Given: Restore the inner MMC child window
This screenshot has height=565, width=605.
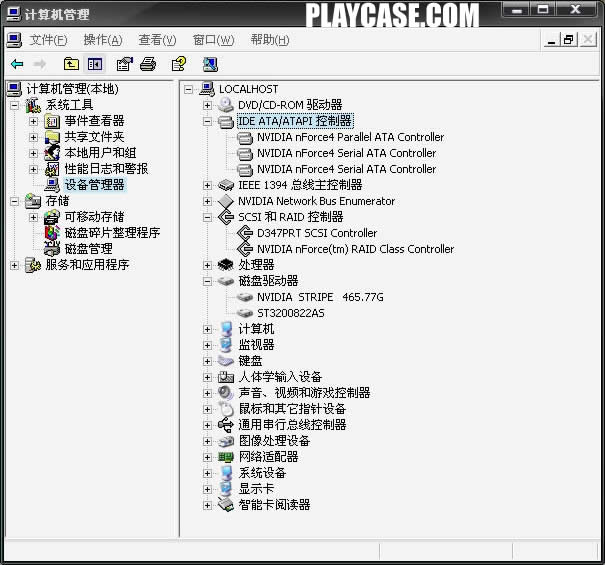Looking at the screenshot, I should point(570,40).
